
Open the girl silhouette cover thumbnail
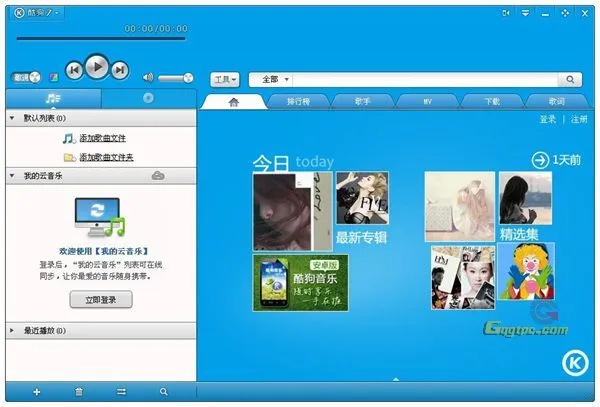525,198
